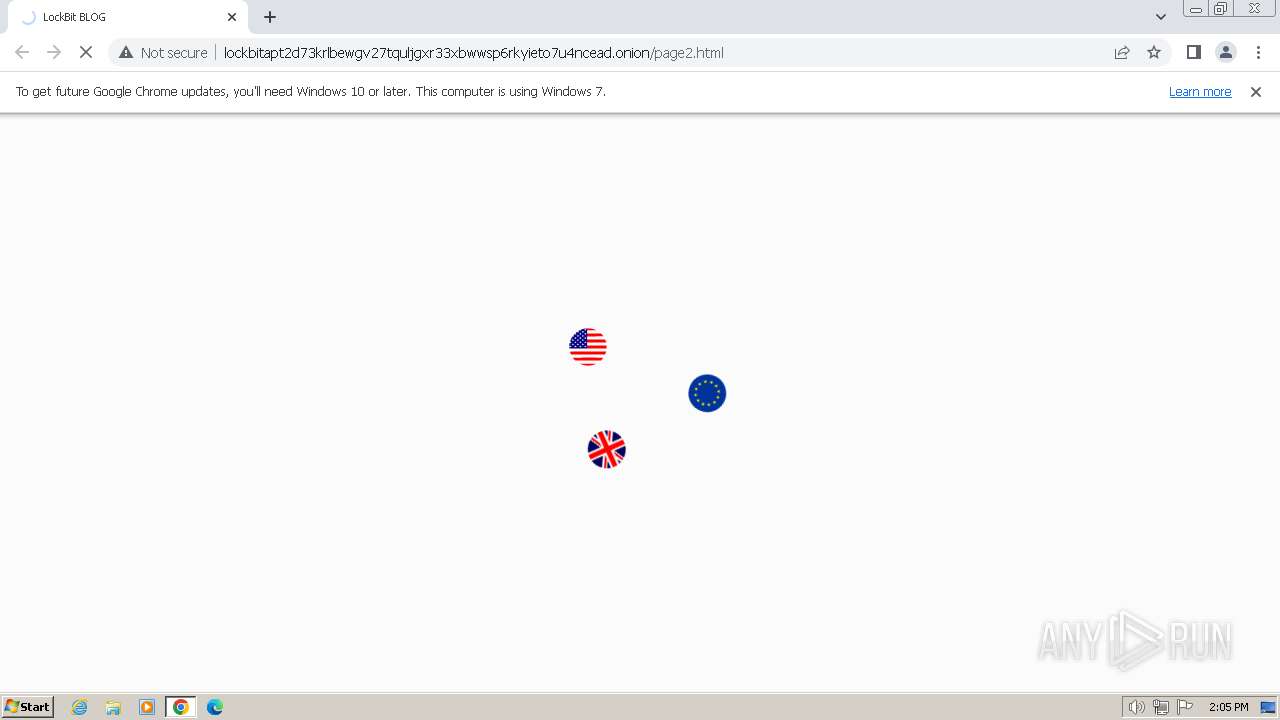Open Windows Media Player from taskbar
Image resolution: width=1280 pixels, height=720 pixels.
click(x=147, y=707)
